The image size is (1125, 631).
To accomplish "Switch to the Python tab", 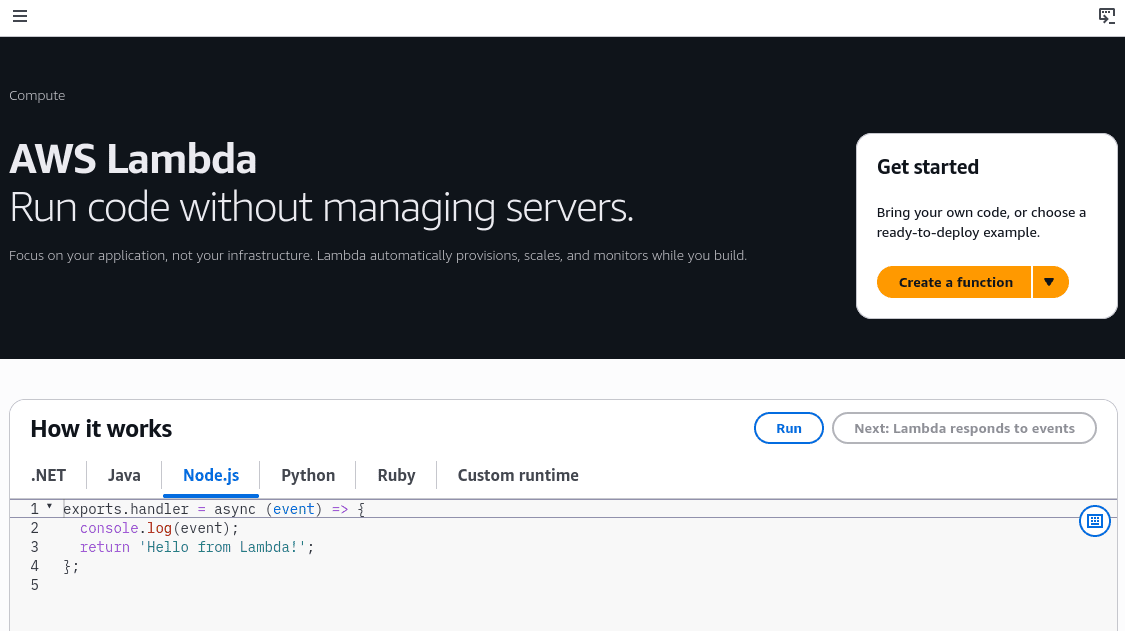I will (308, 475).
